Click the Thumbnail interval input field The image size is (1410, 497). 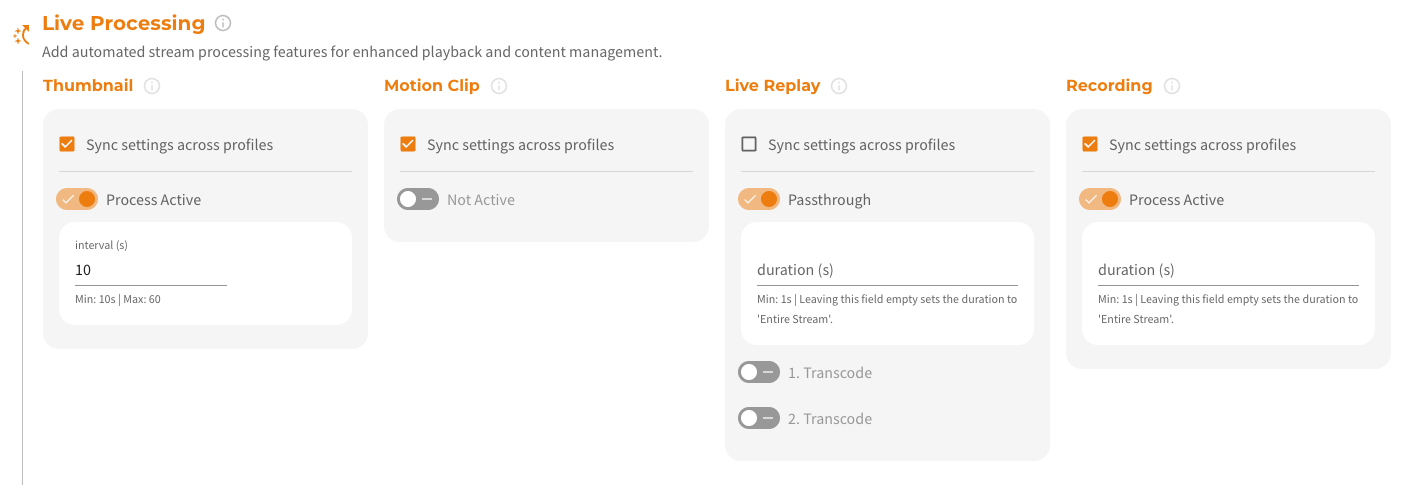click(150, 270)
